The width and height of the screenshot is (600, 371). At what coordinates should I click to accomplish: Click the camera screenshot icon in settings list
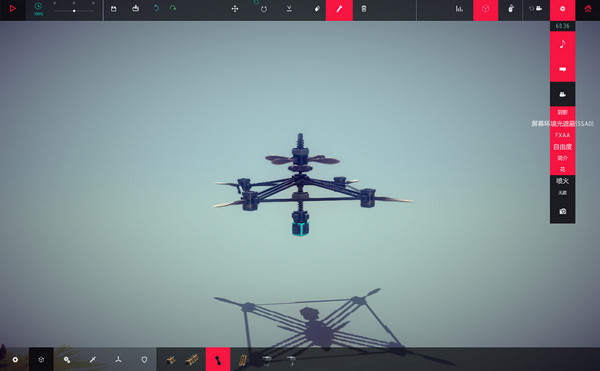pos(562,212)
